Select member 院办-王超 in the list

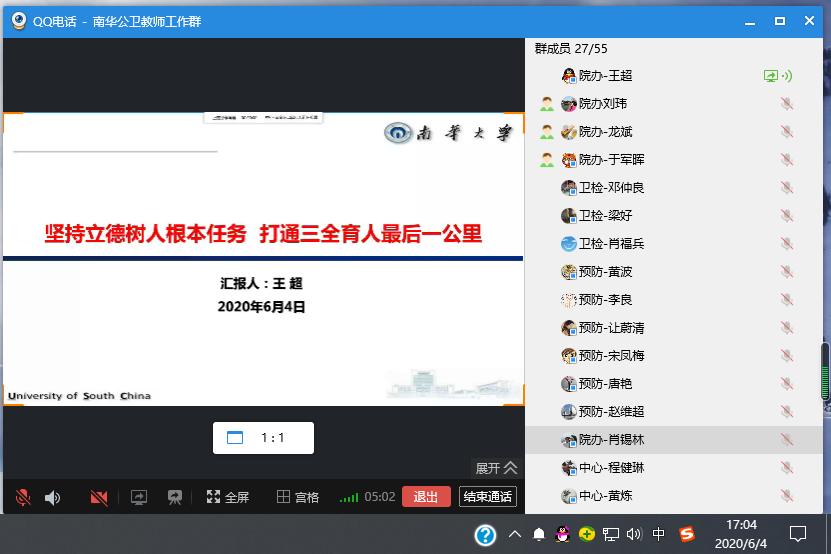point(605,76)
